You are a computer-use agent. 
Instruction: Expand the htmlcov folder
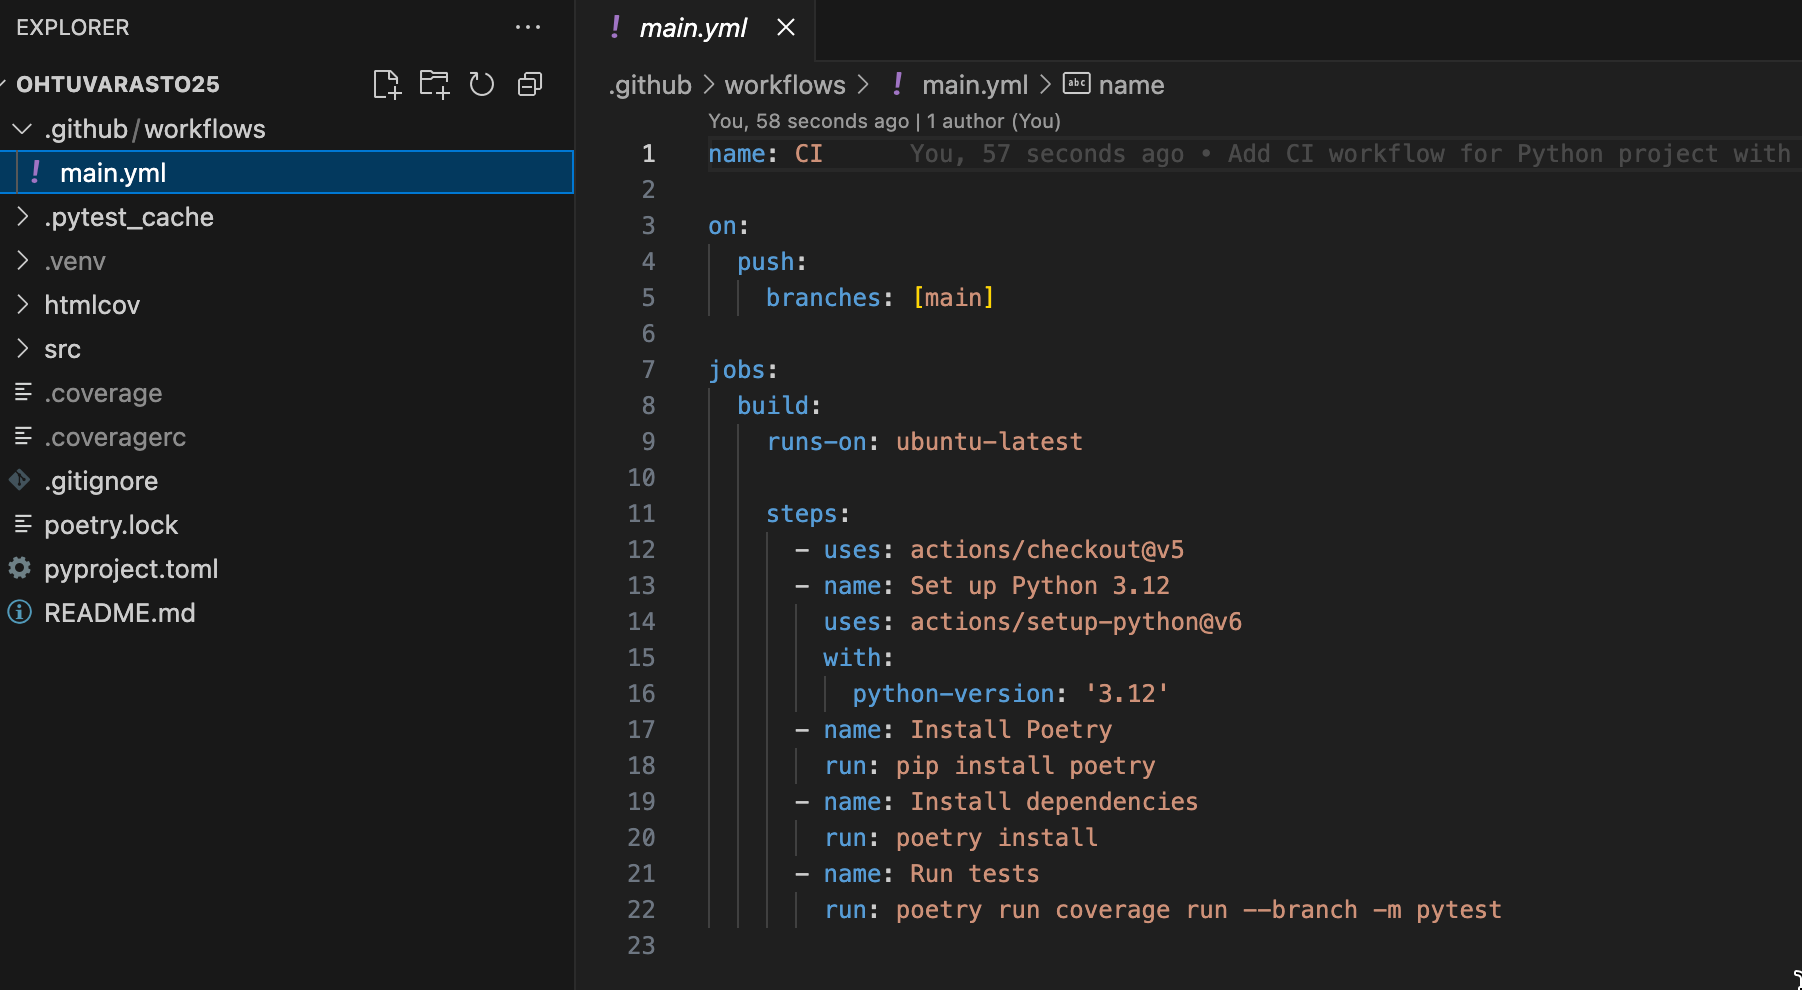[22, 305]
